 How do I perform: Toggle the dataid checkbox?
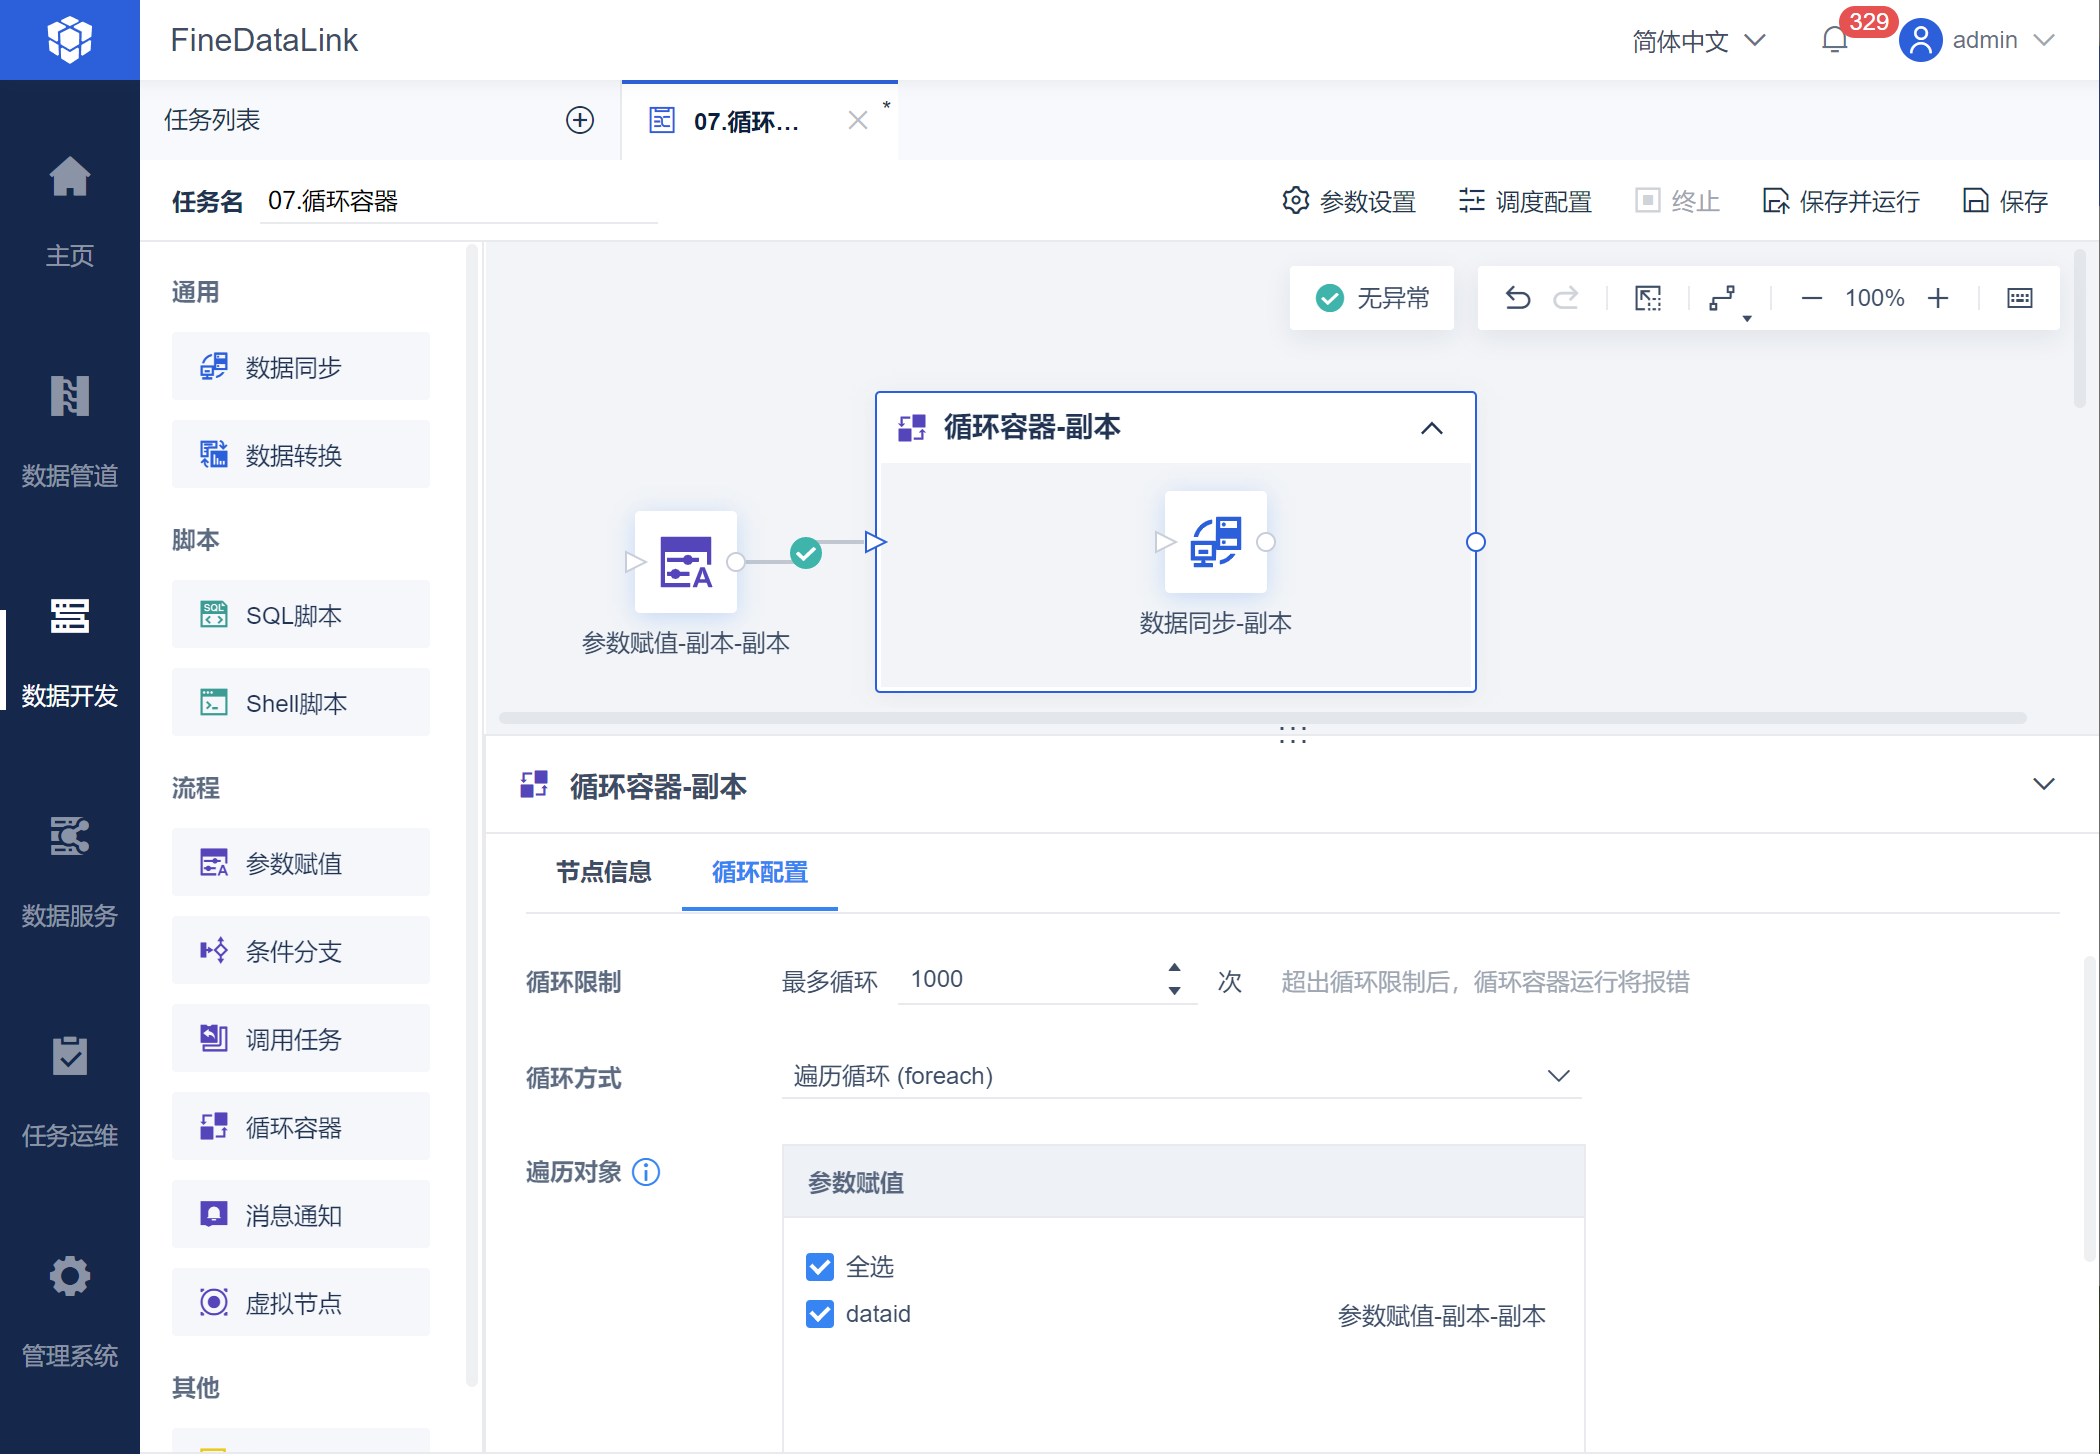(820, 1314)
